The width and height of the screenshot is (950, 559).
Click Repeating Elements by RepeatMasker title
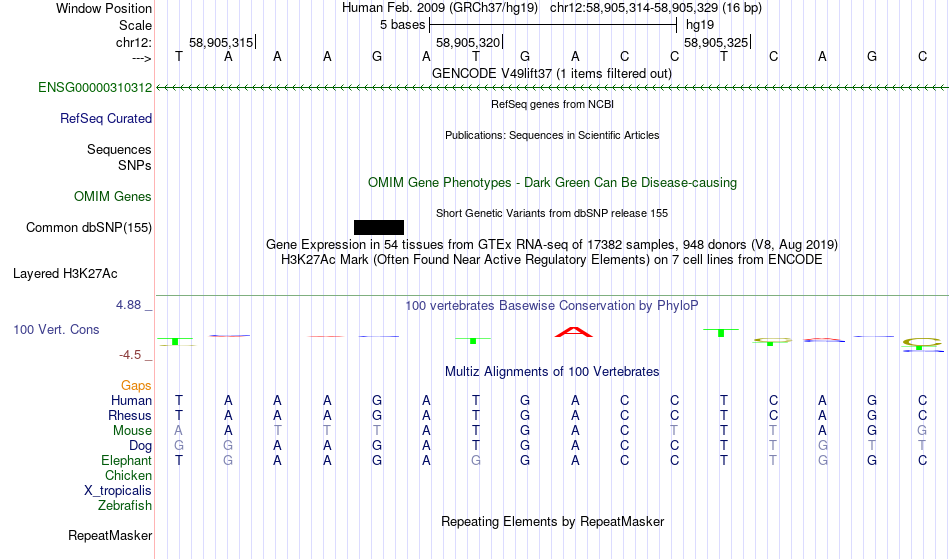[x=553, y=521]
